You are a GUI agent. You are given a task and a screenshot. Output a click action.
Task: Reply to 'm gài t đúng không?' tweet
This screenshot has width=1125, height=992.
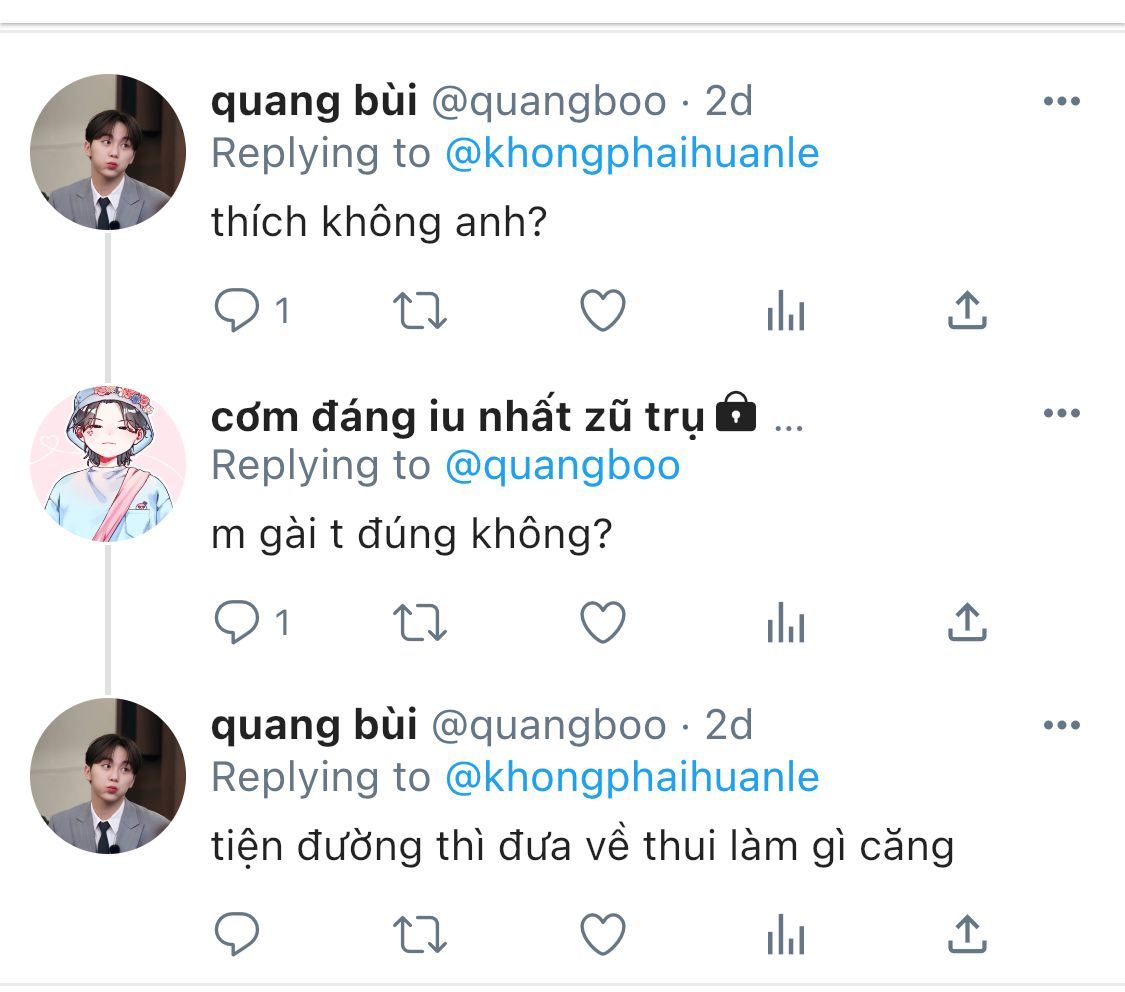[x=237, y=622]
